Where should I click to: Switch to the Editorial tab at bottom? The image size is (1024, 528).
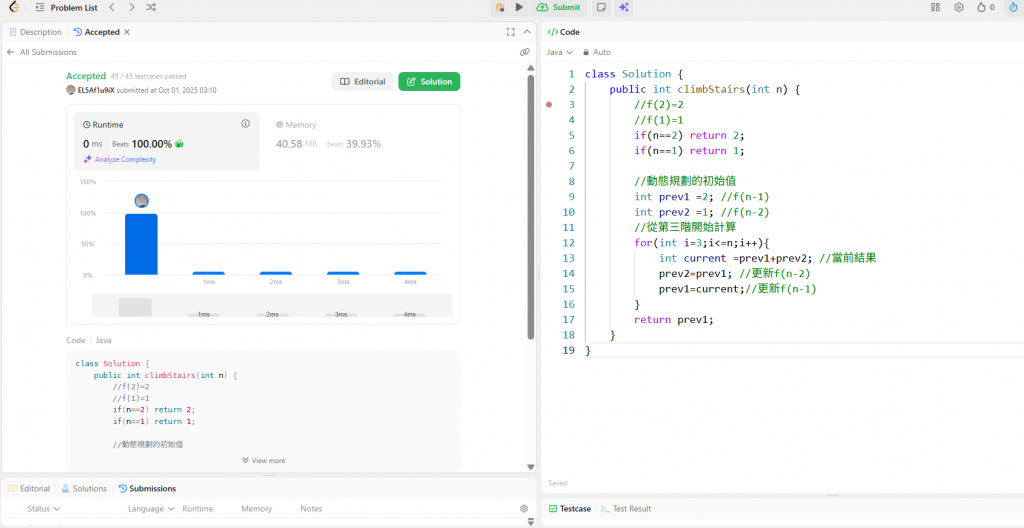click(29, 488)
